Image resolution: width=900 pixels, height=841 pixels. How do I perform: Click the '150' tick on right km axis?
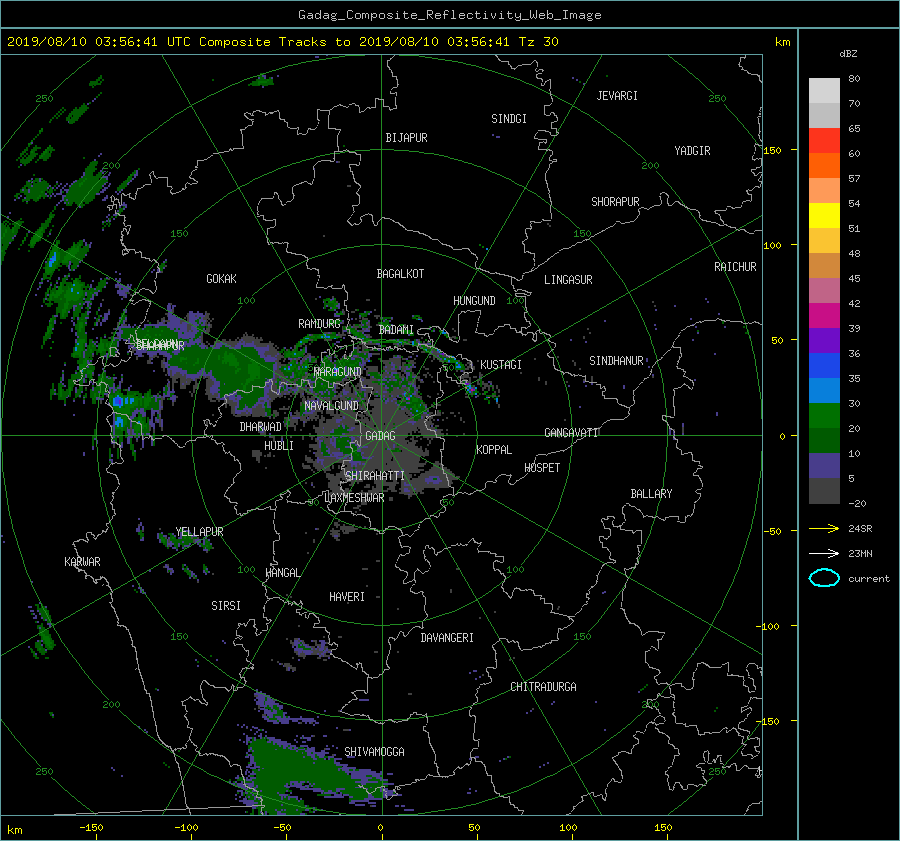(x=773, y=150)
